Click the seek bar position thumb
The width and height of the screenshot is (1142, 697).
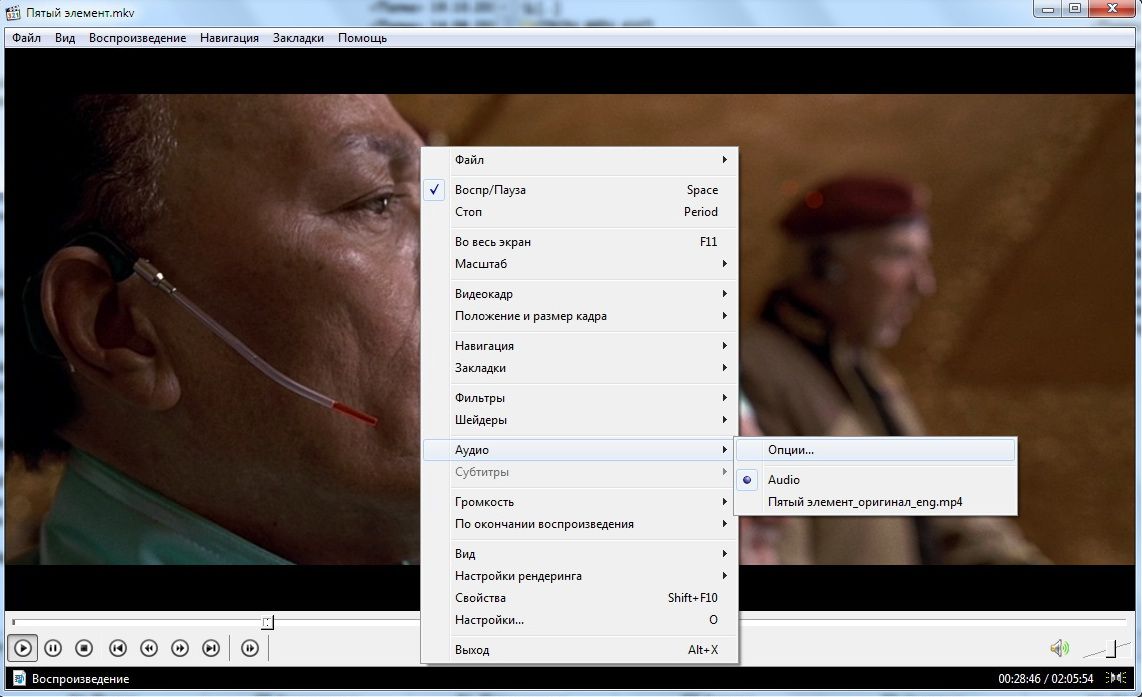268,622
